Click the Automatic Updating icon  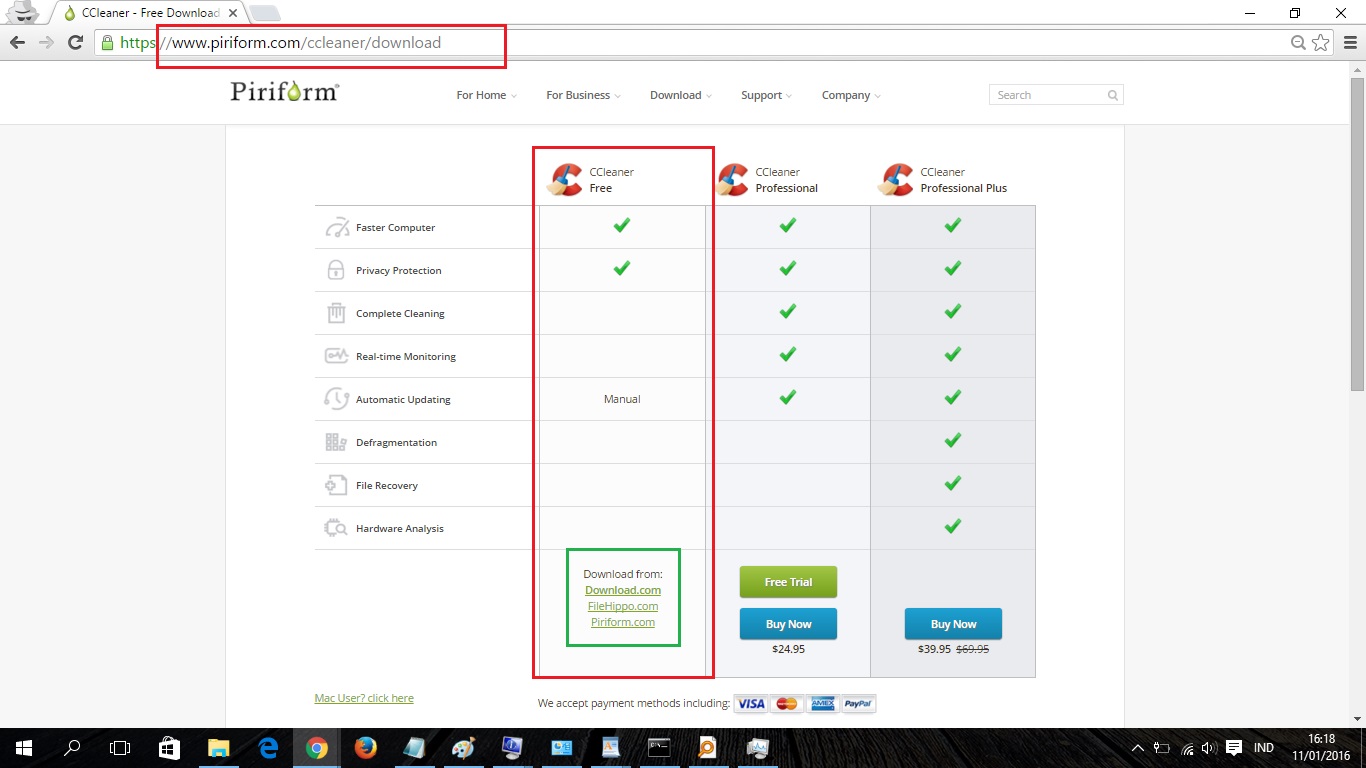point(336,399)
